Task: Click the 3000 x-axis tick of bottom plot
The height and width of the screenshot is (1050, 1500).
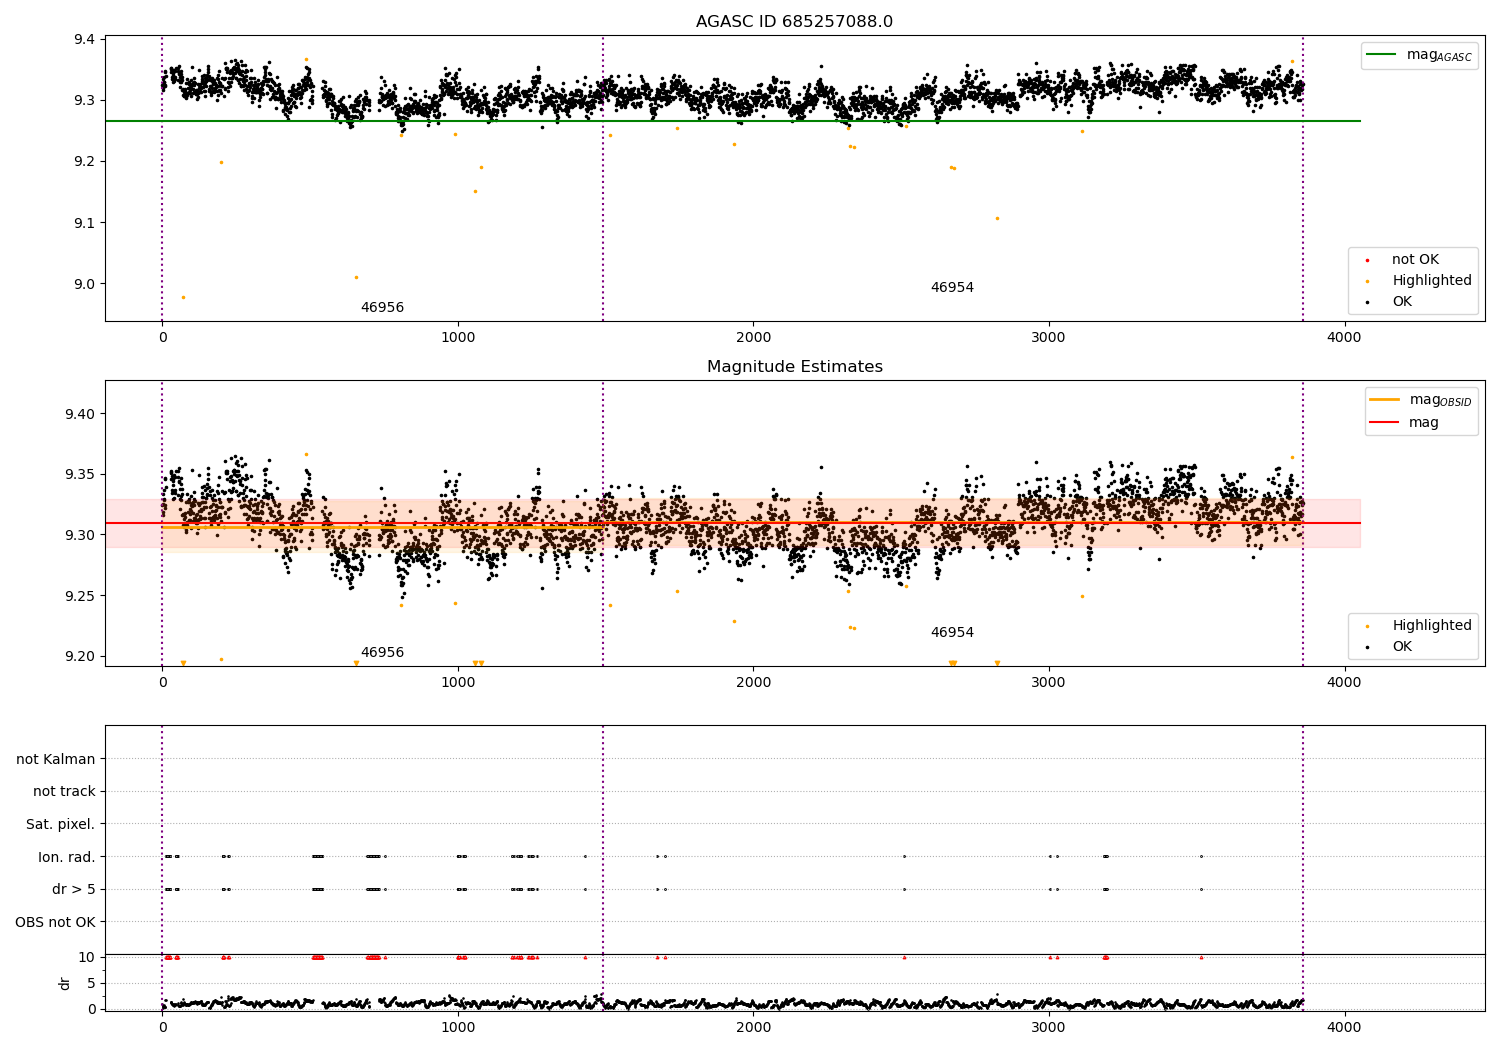Action: click(1049, 1027)
